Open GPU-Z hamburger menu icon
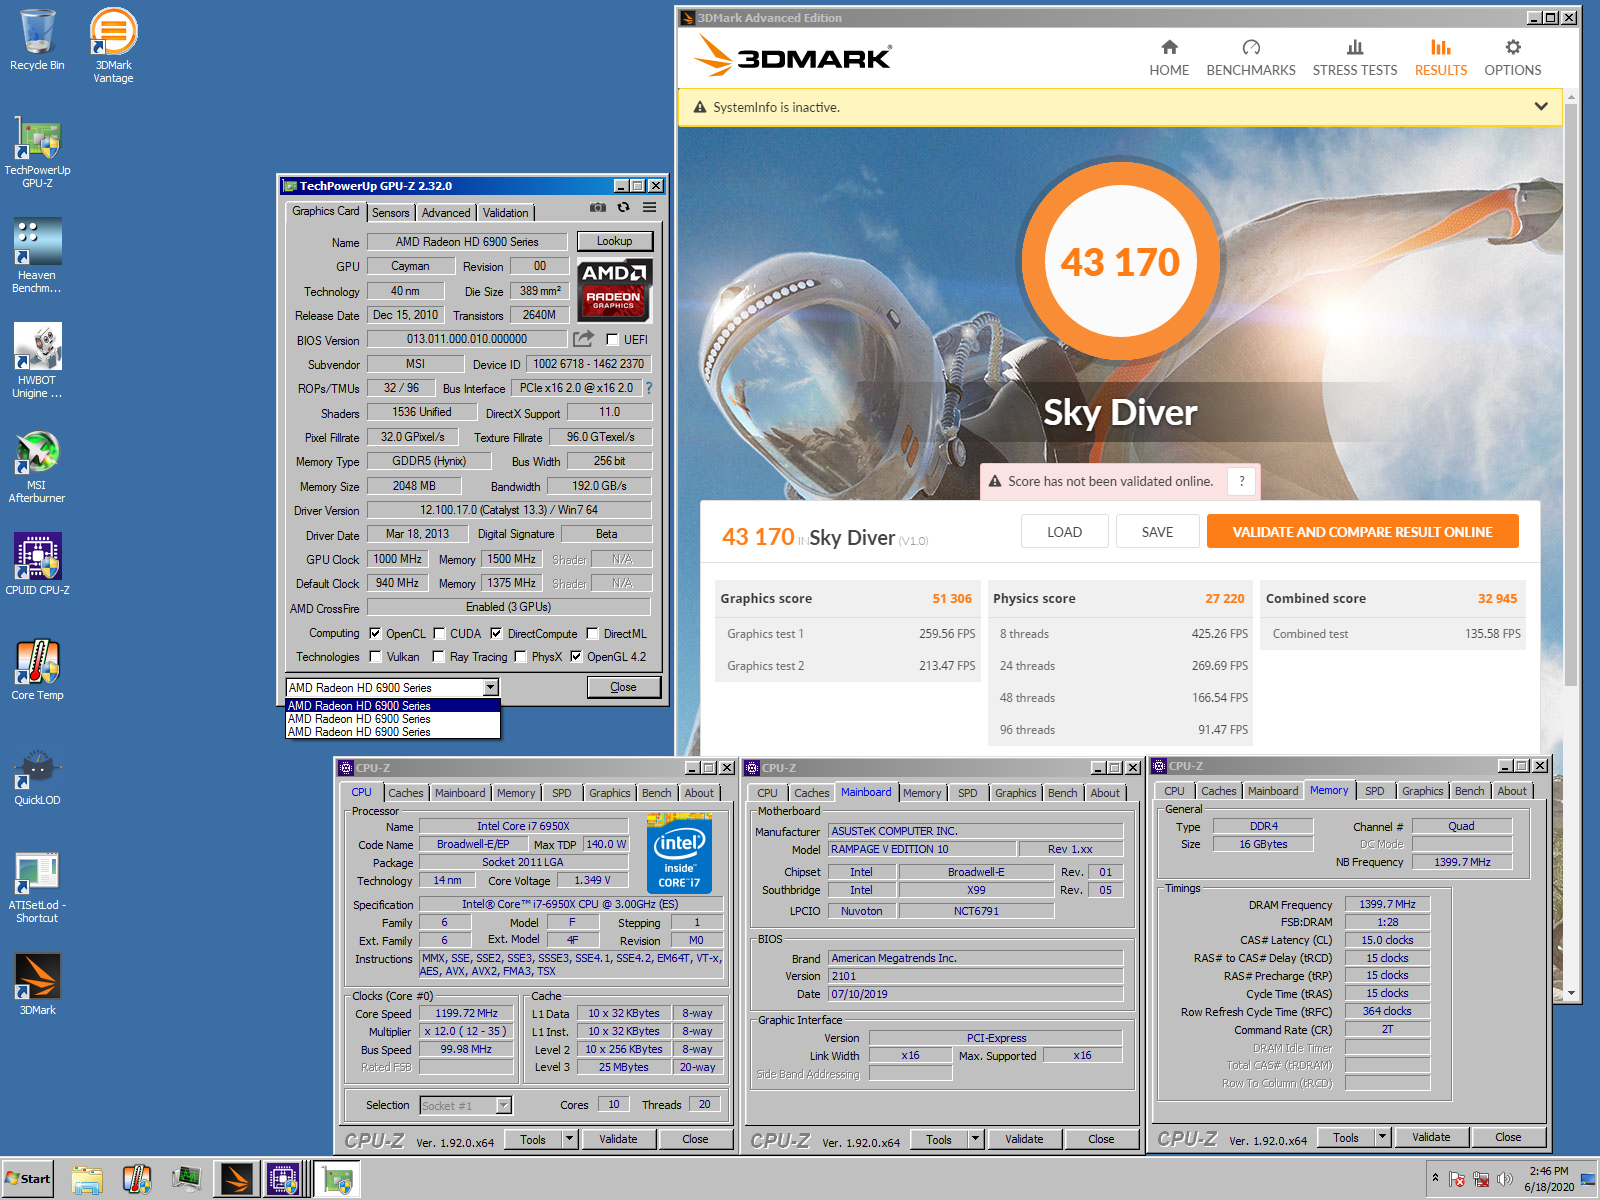Screen dimensions: 1600x1200 pos(649,207)
